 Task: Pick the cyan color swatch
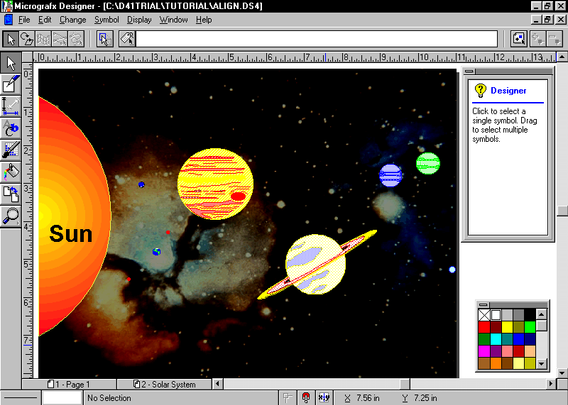[496, 339]
